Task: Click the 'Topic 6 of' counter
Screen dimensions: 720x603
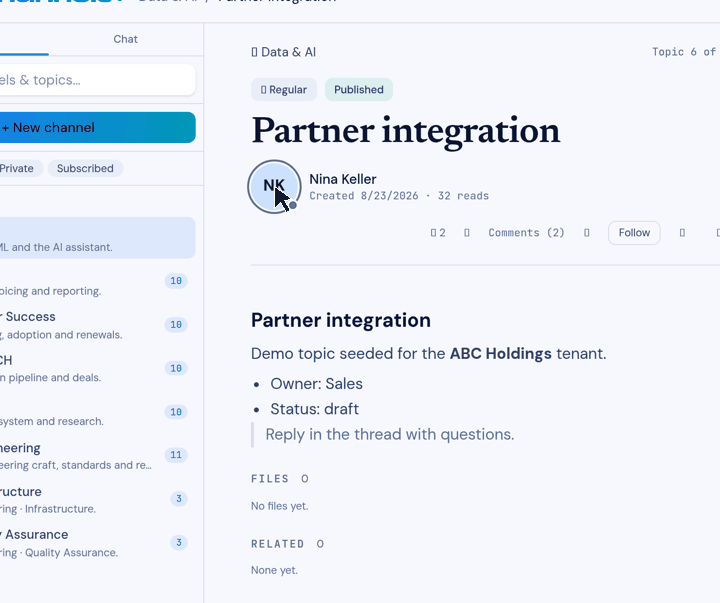Action: pos(684,52)
